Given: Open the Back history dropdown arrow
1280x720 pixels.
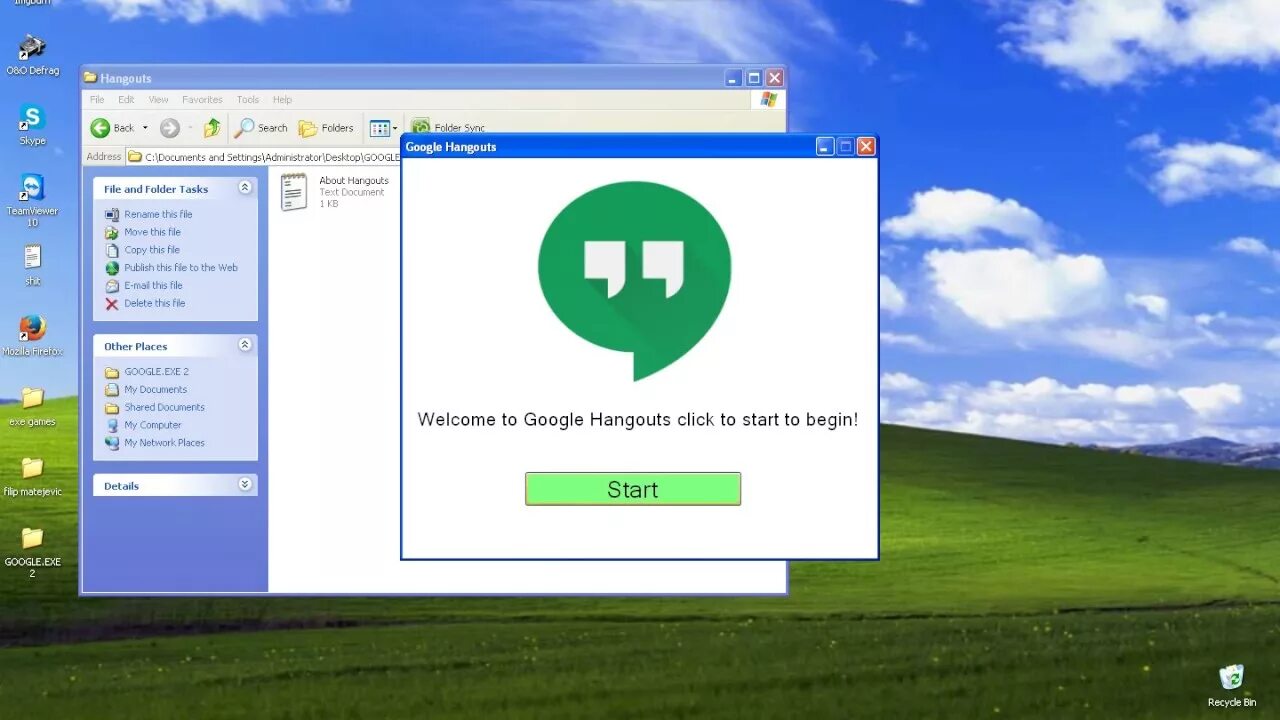Looking at the screenshot, I should coord(145,128).
